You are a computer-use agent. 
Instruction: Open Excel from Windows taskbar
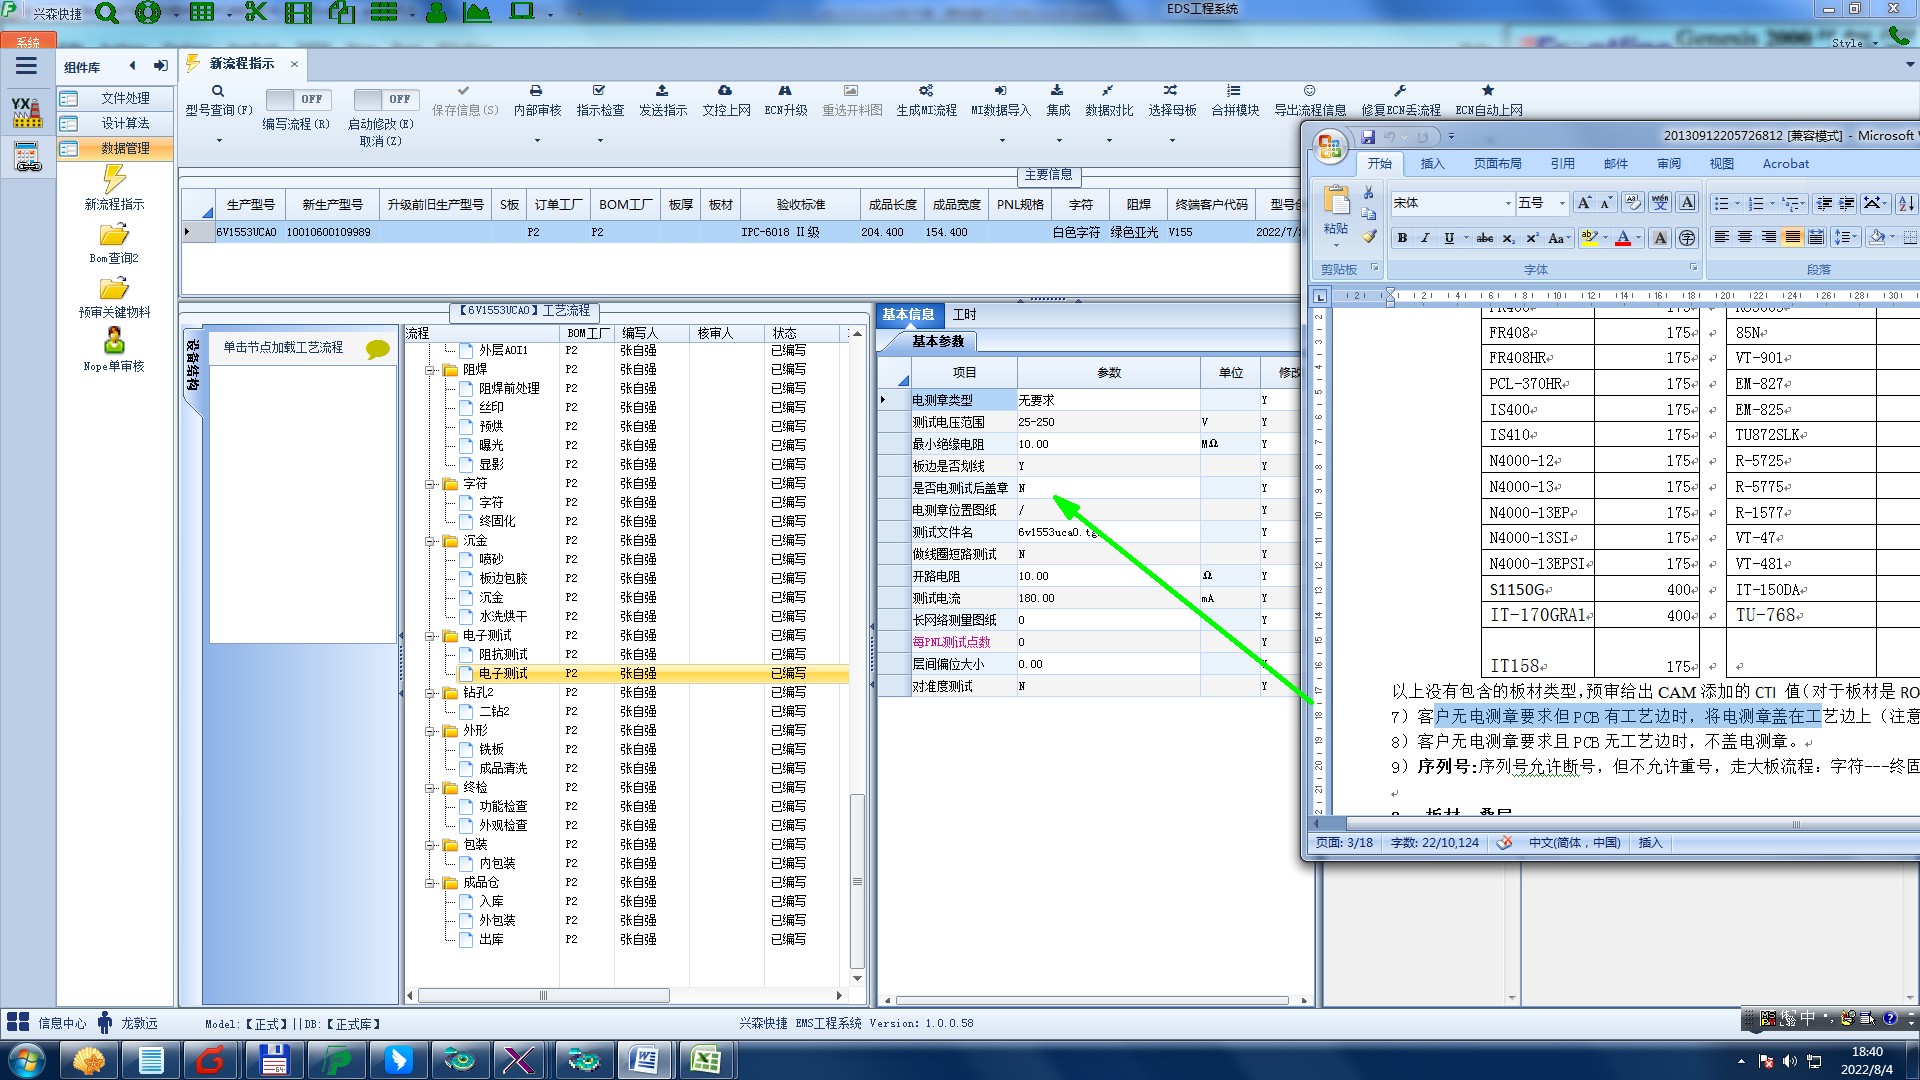(706, 1060)
